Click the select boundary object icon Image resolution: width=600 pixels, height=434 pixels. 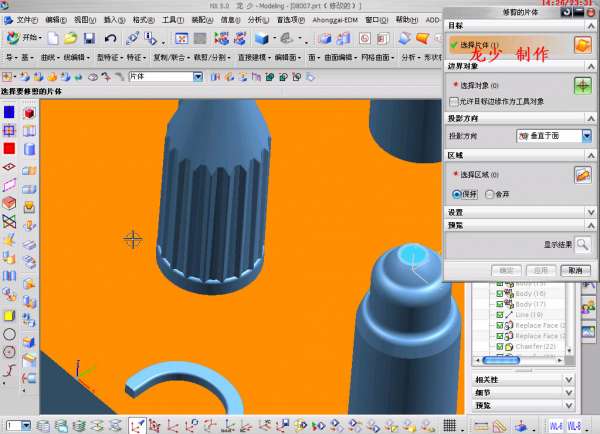coord(582,86)
